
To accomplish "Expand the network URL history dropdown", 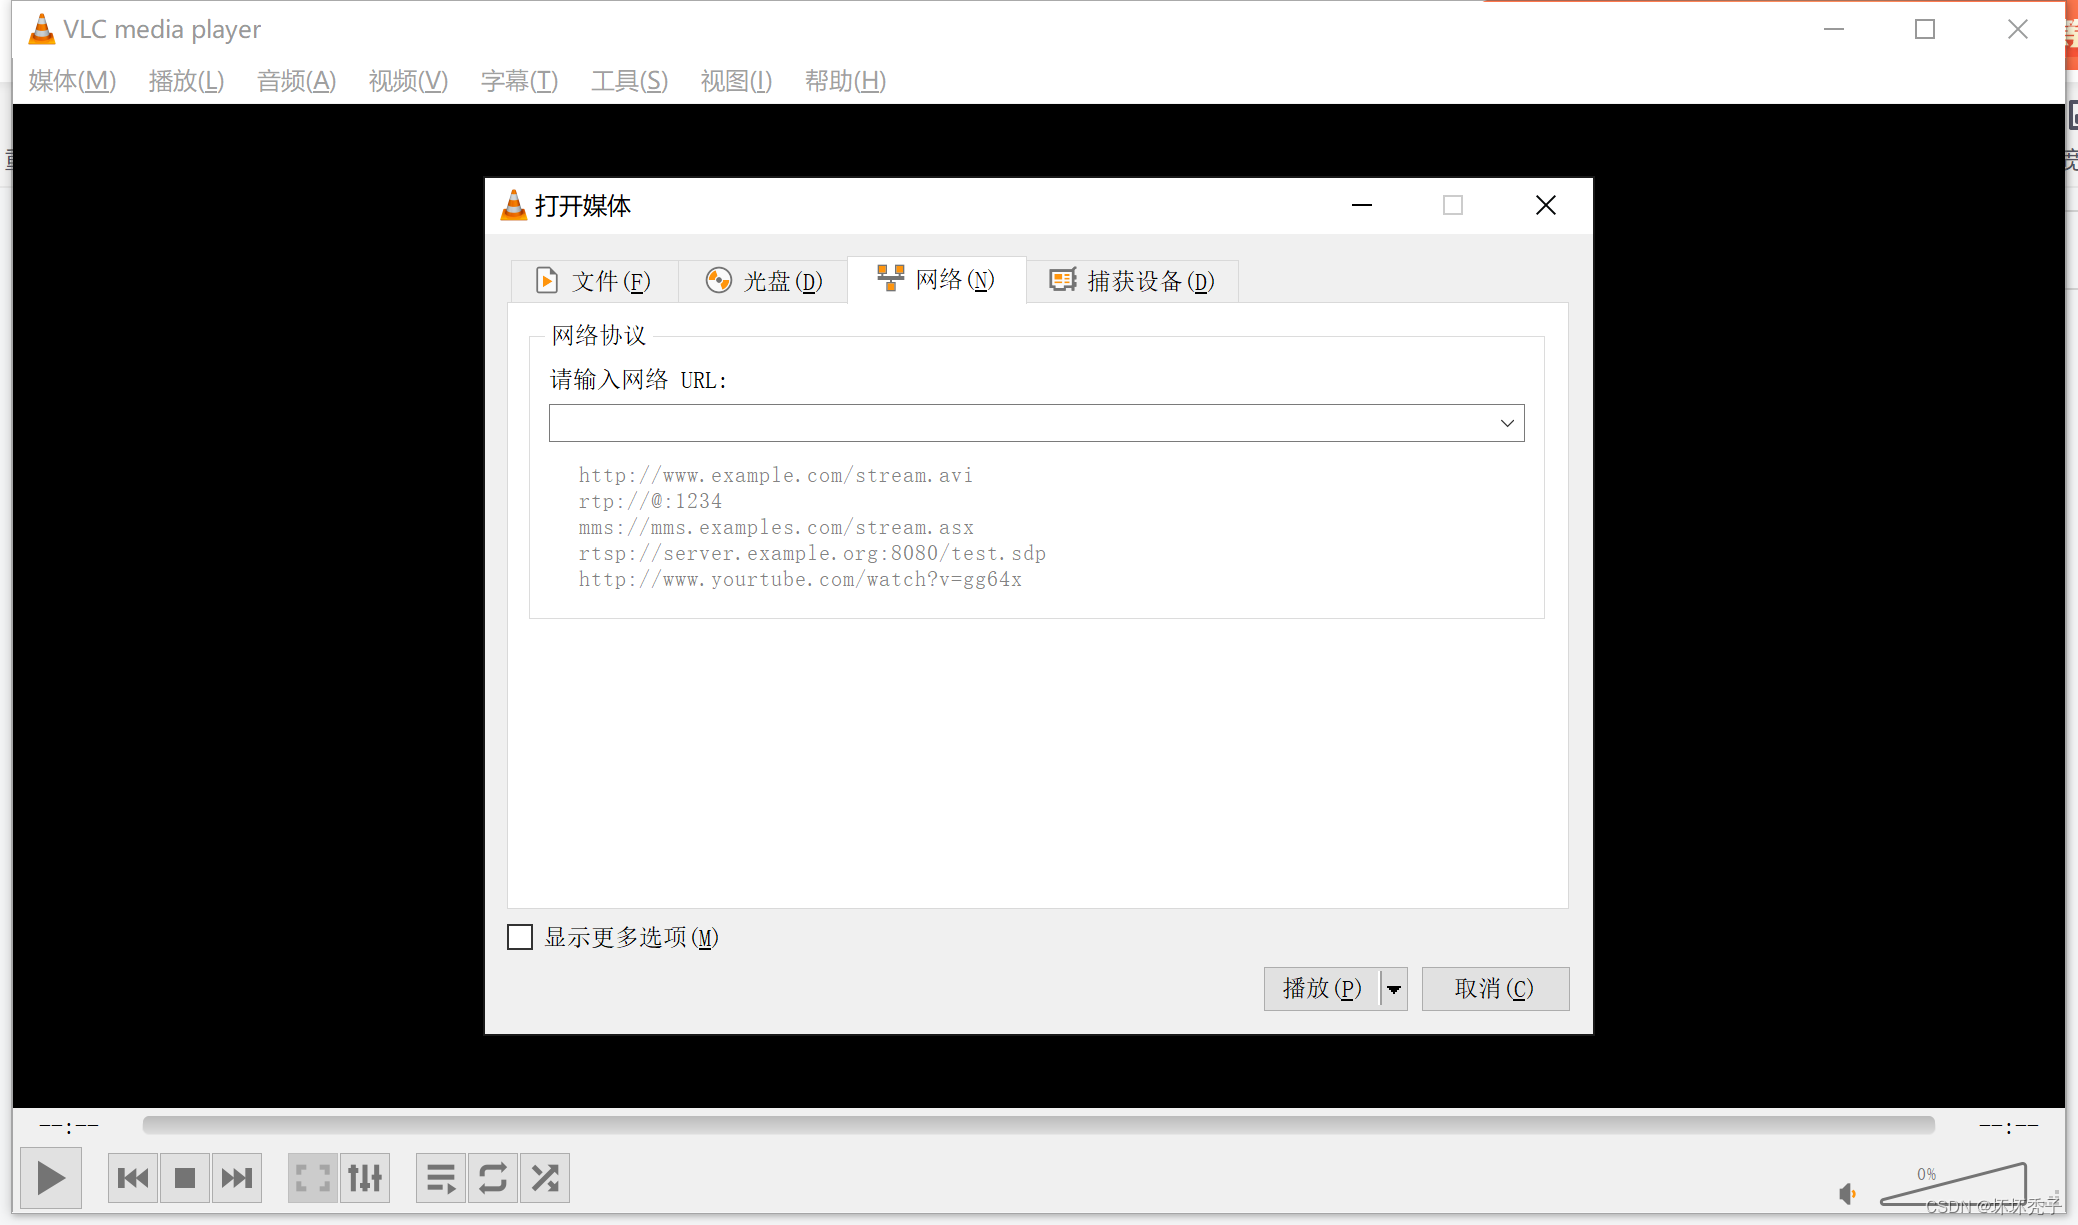I will click(x=1506, y=423).
